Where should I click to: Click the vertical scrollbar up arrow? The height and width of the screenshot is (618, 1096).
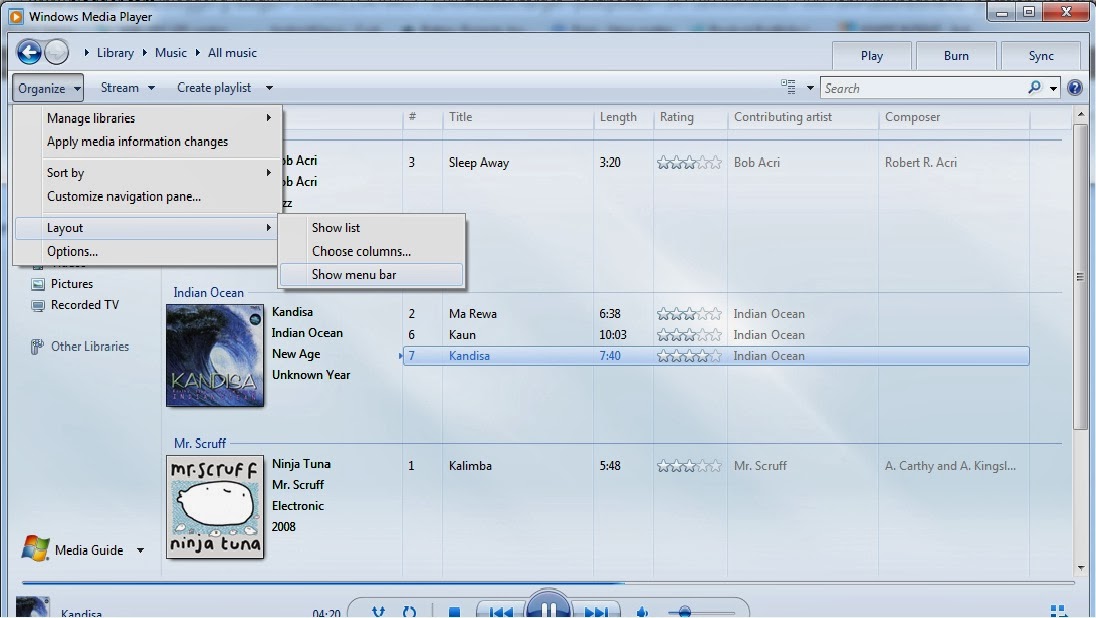pos(1081,114)
